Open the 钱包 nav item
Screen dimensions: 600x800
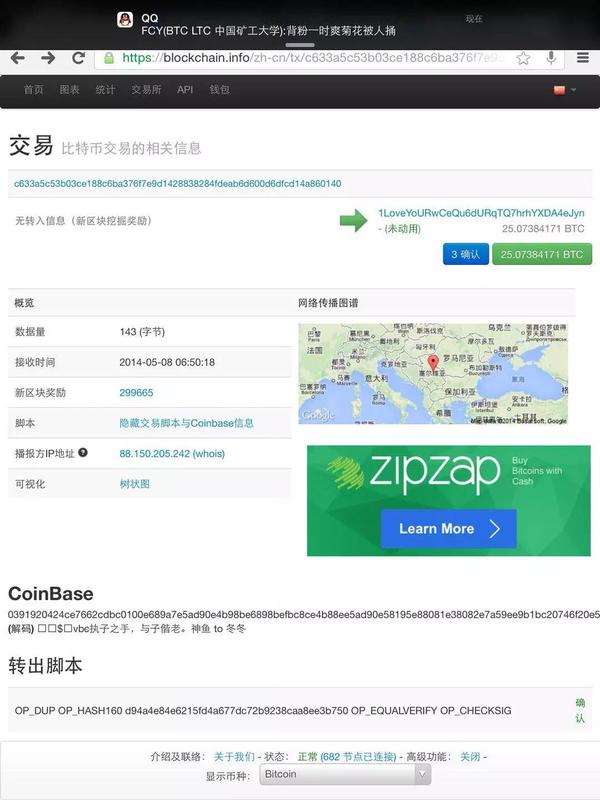click(x=219, y=90)
